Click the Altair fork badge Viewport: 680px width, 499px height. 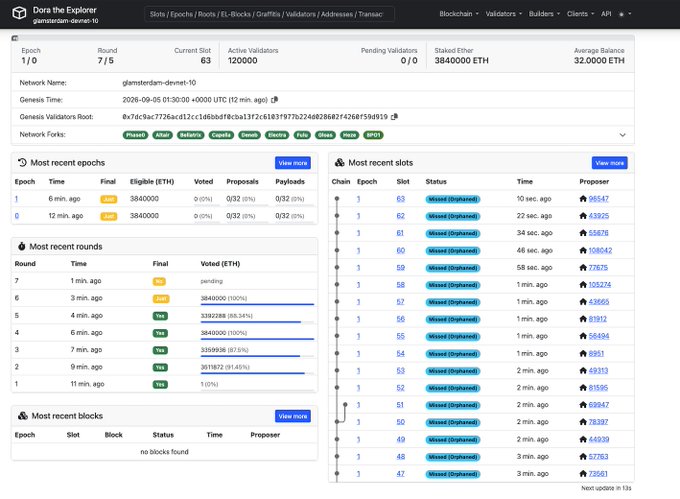163,135
